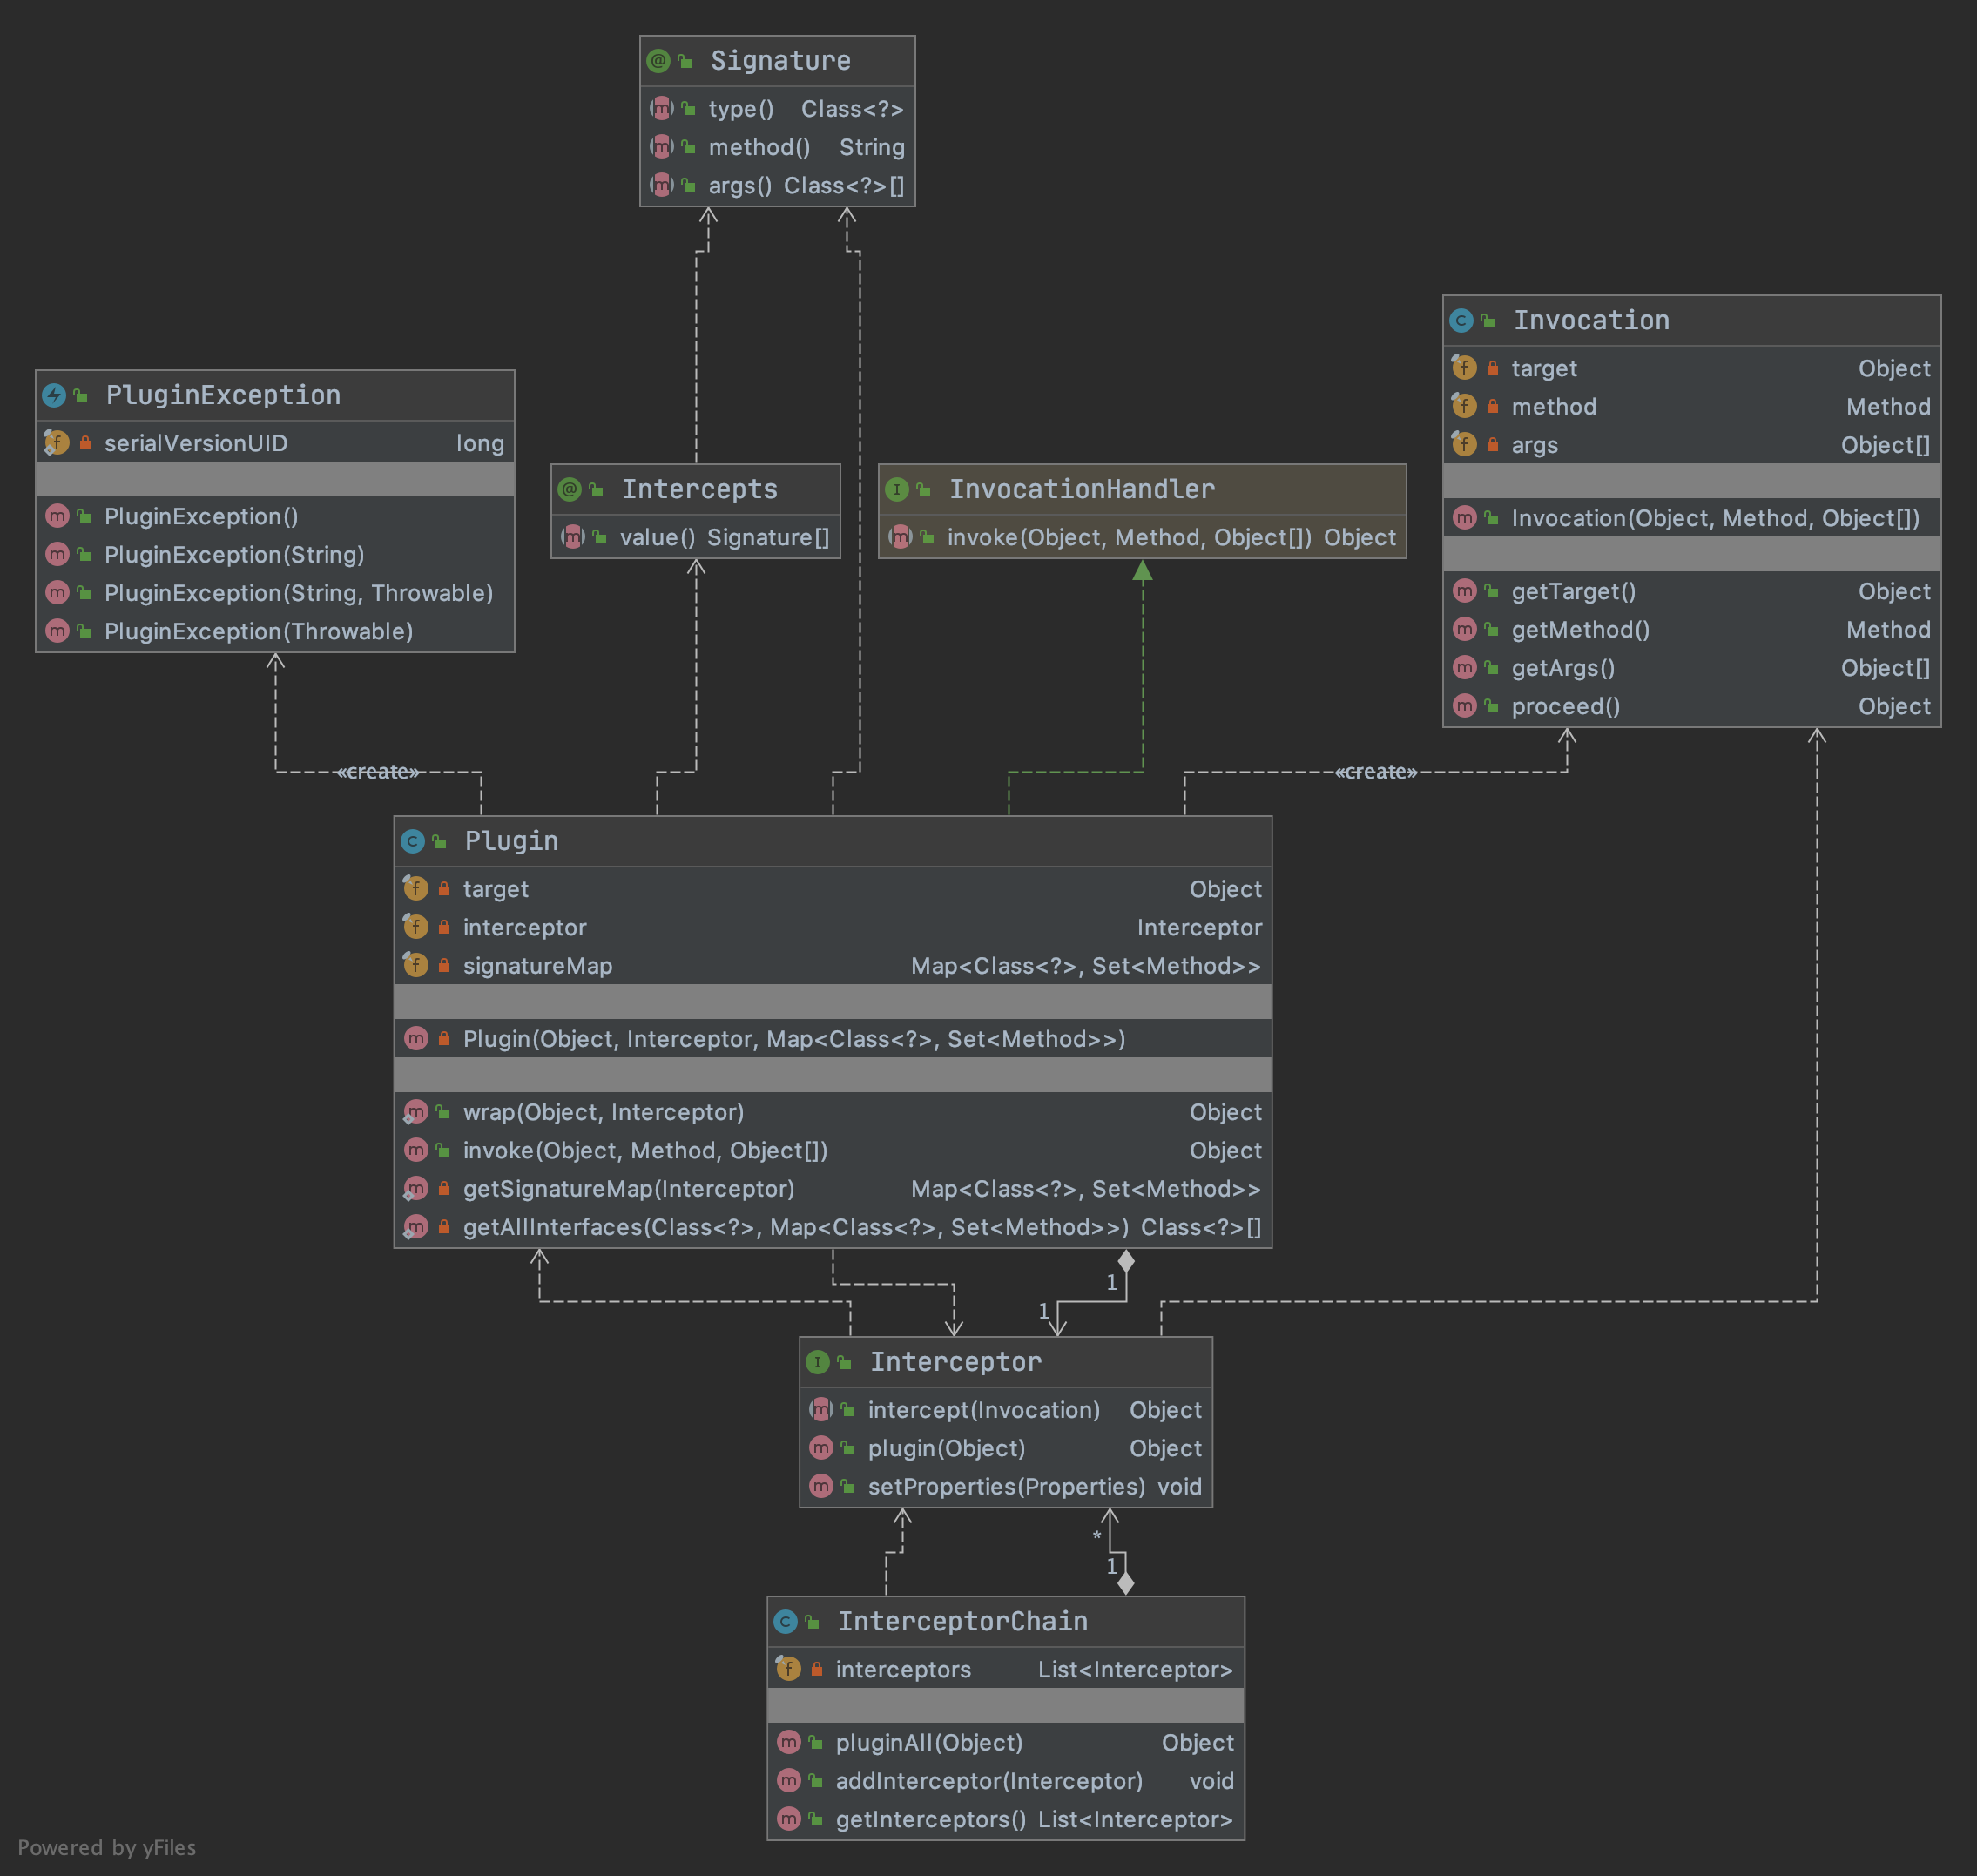Image resolution: width=1977 pixels, height=1876 pixels.
Task: Click the long type of serialVersionUID
Action: pyautogui.click(x=480, y=443)
